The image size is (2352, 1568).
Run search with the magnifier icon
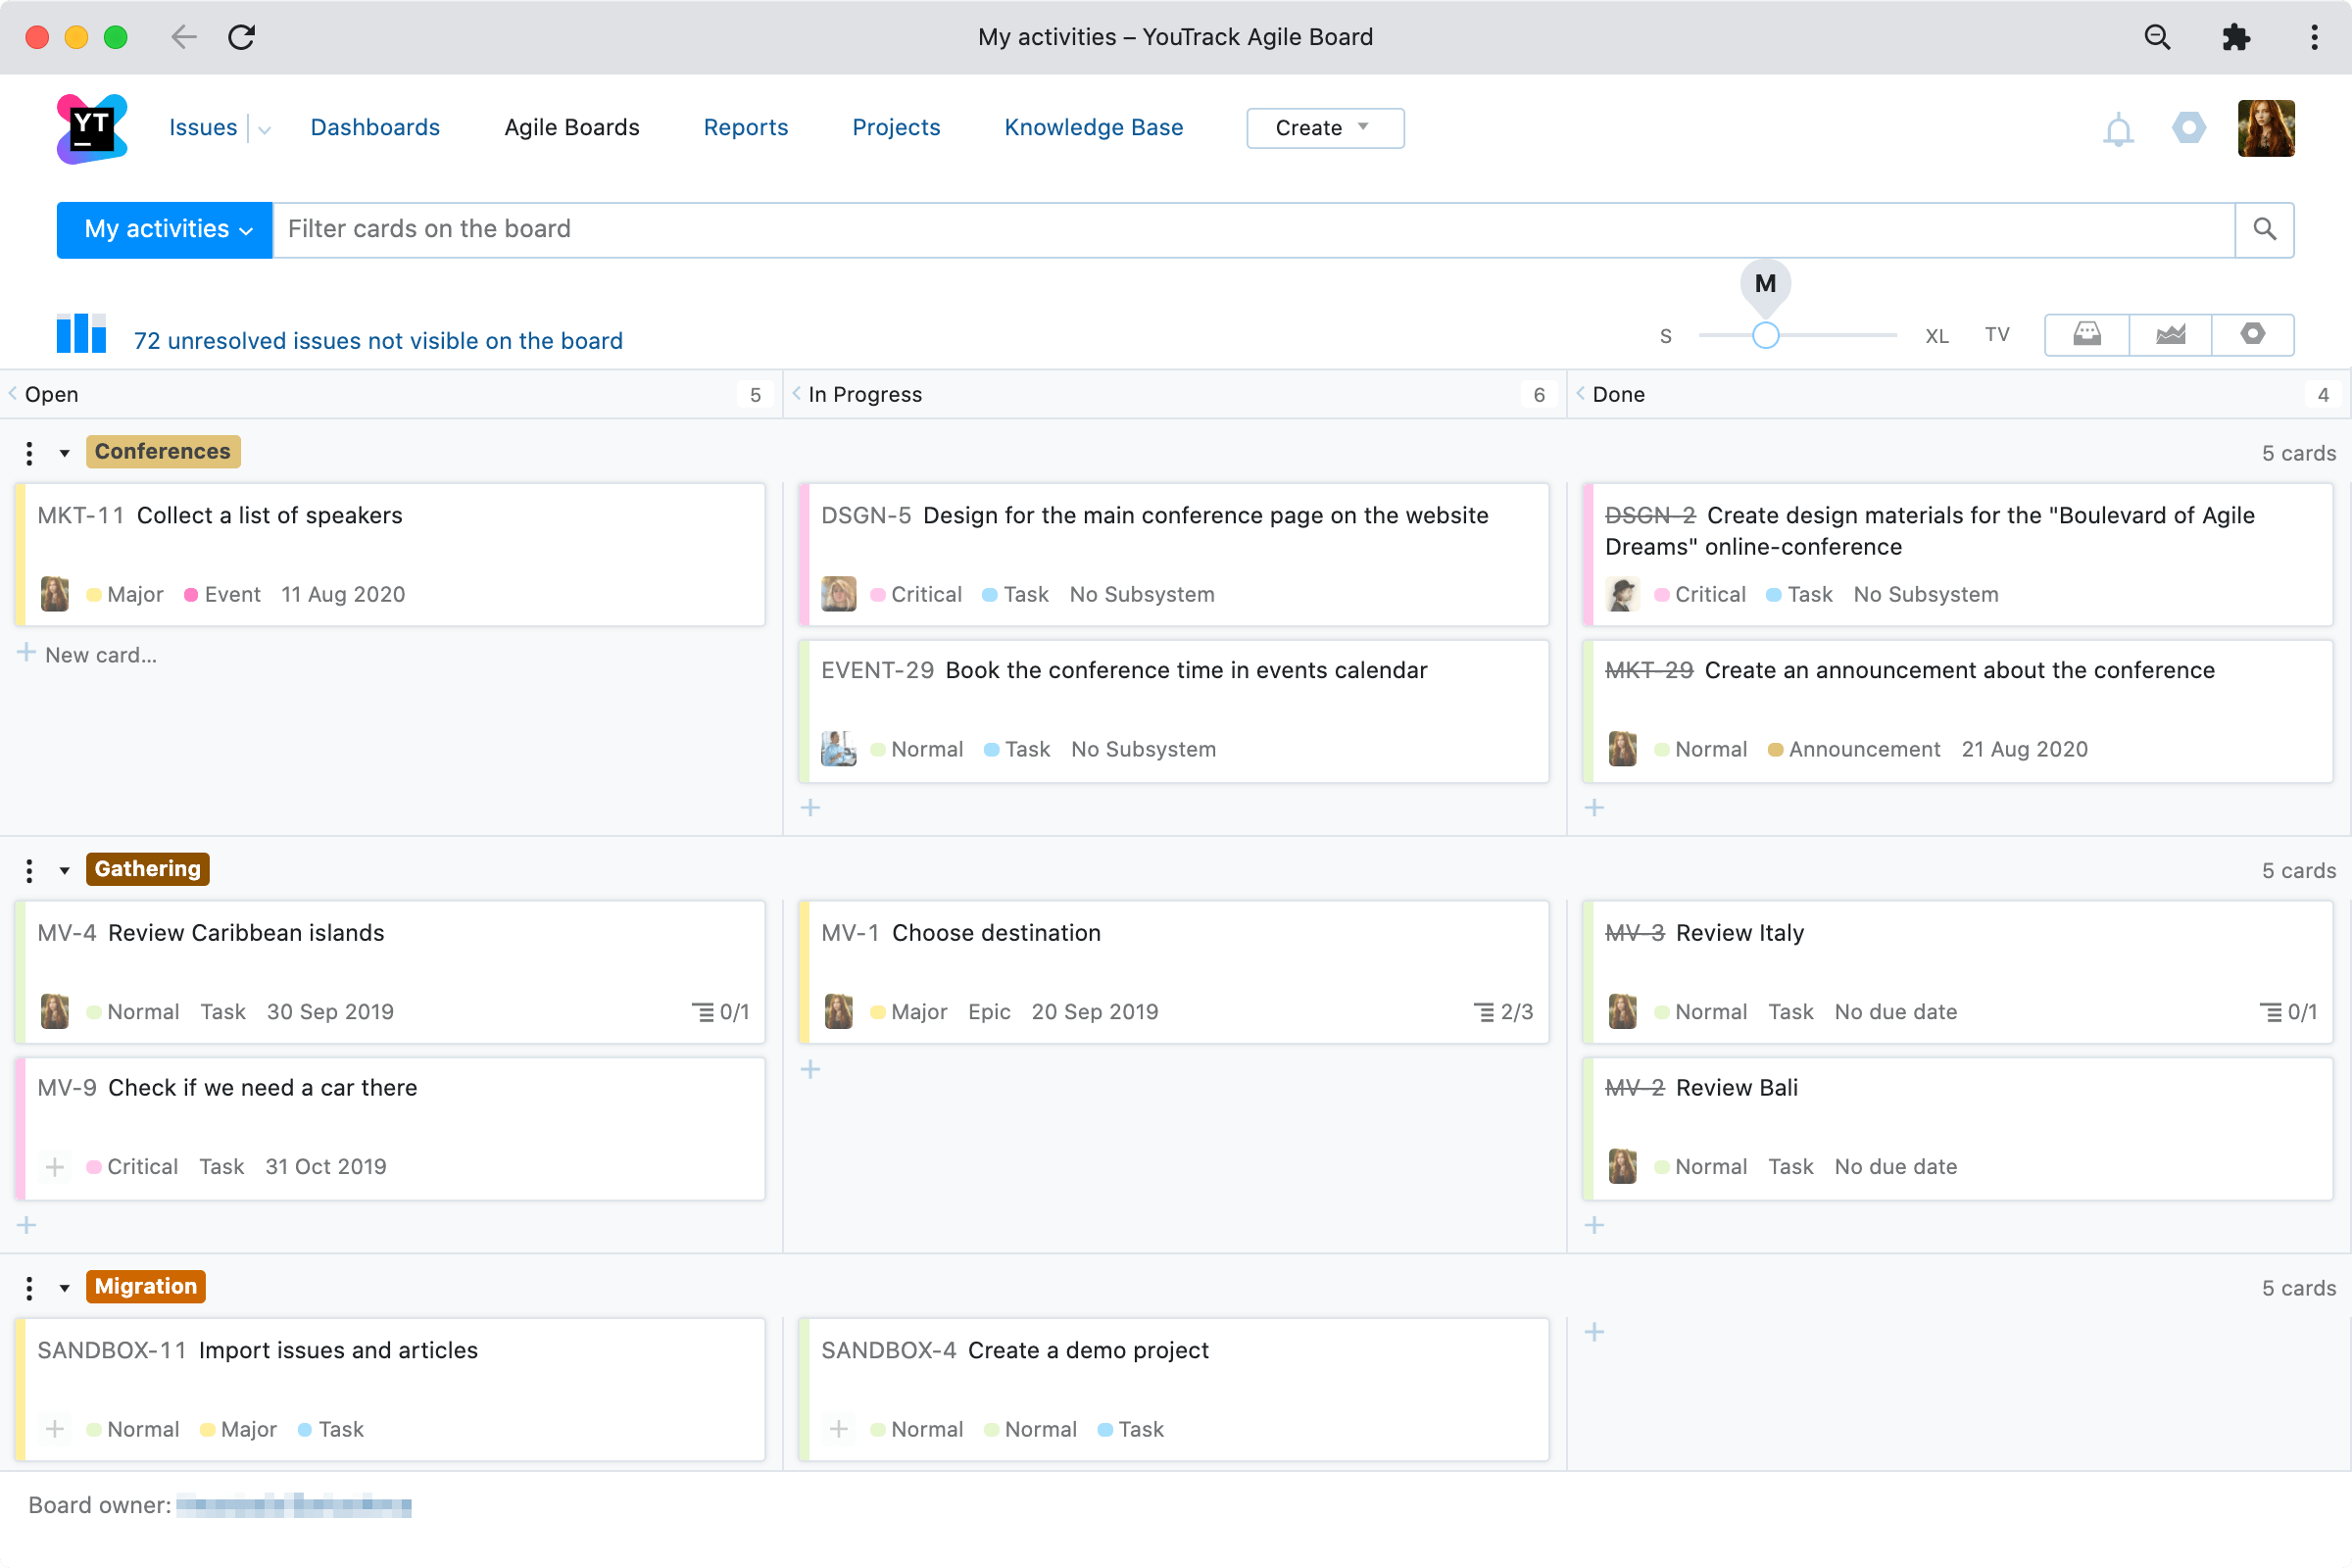[x=2266, y=229]
